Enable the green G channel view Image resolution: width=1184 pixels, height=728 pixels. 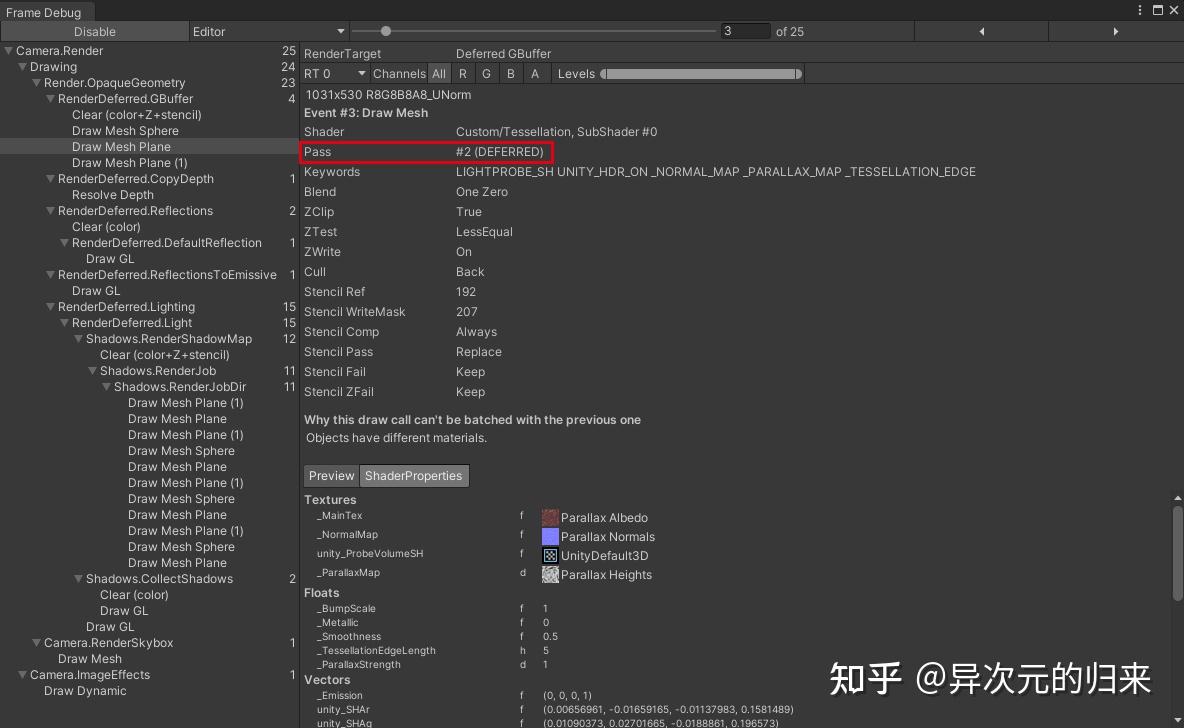coord(486,73)
